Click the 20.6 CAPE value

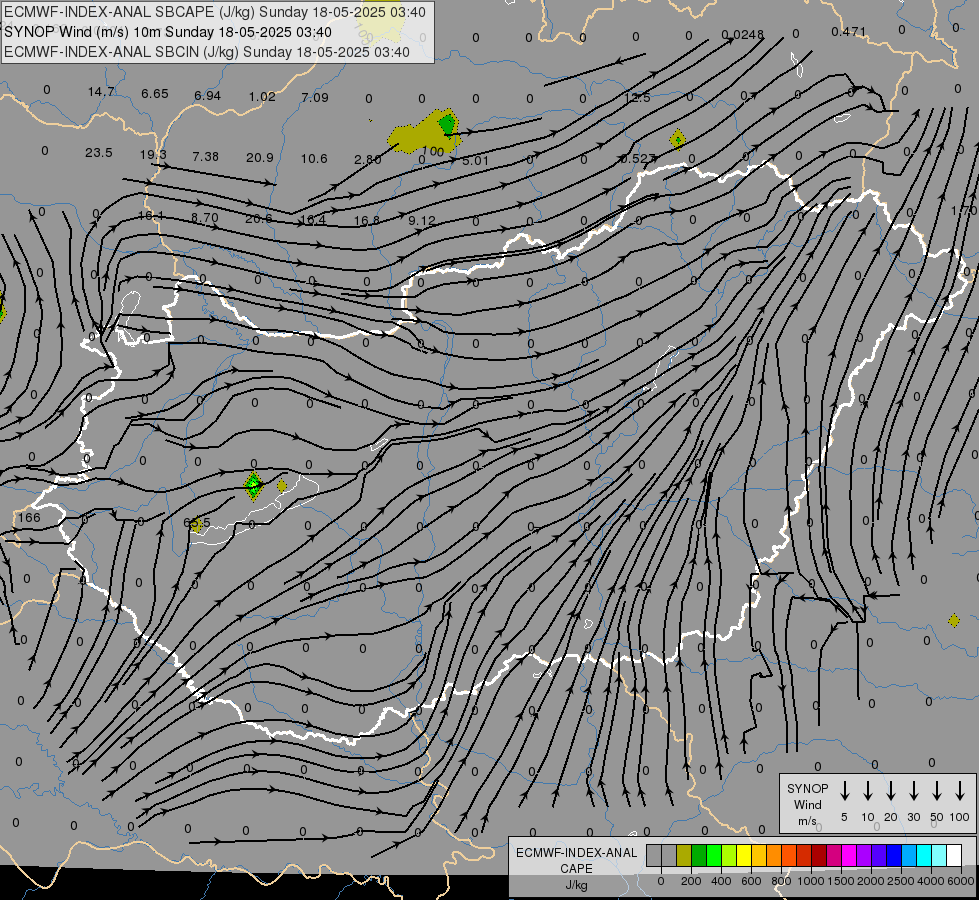[258, 219]
